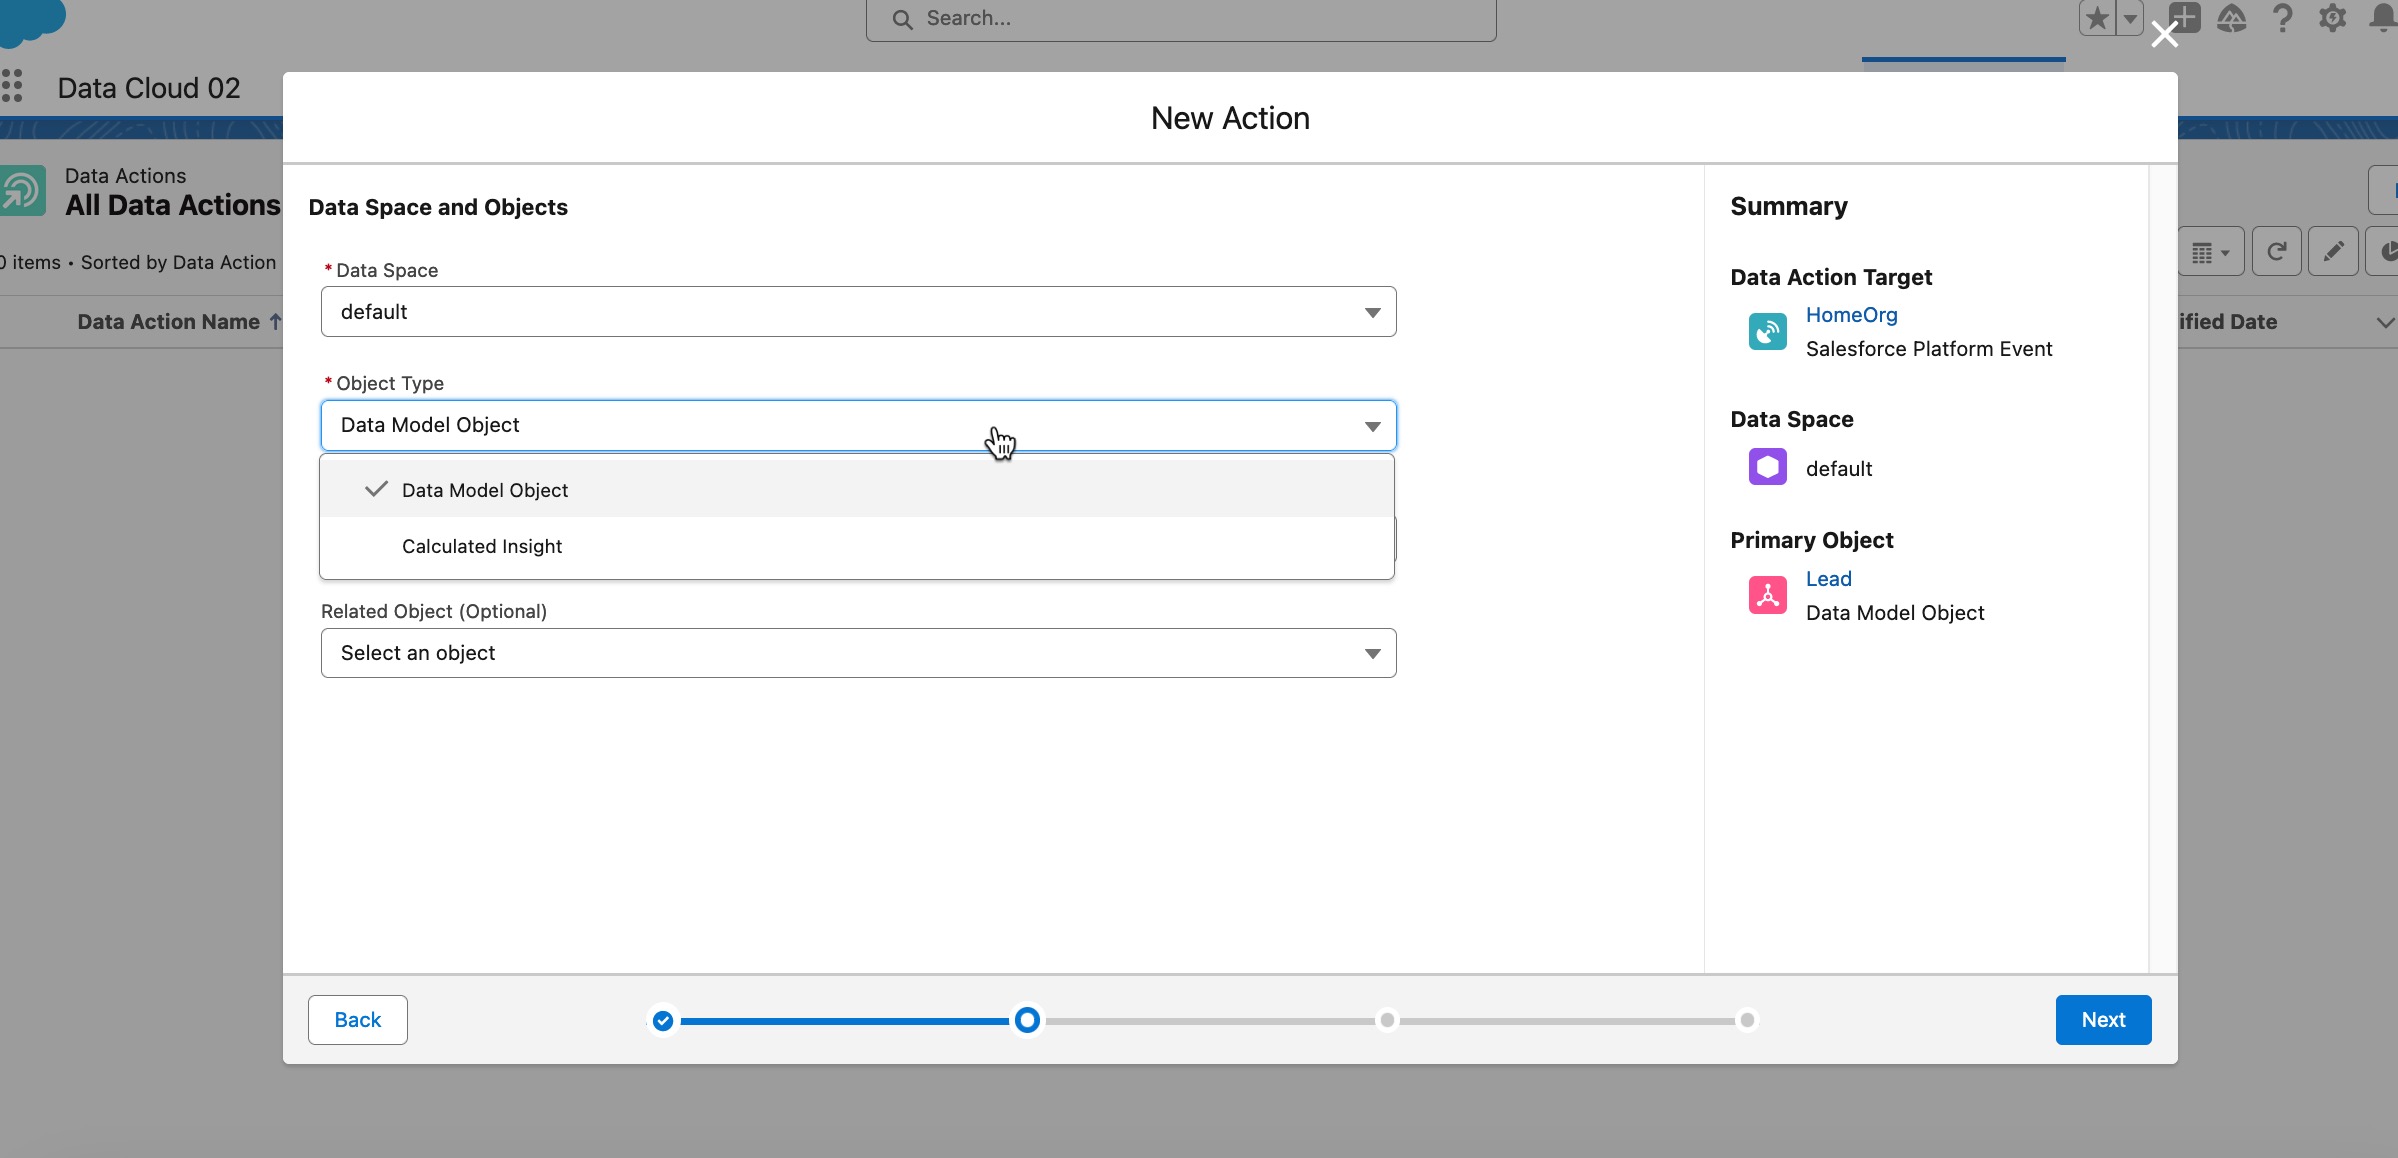Click the Salesforce cloud logo

(30, 20)
